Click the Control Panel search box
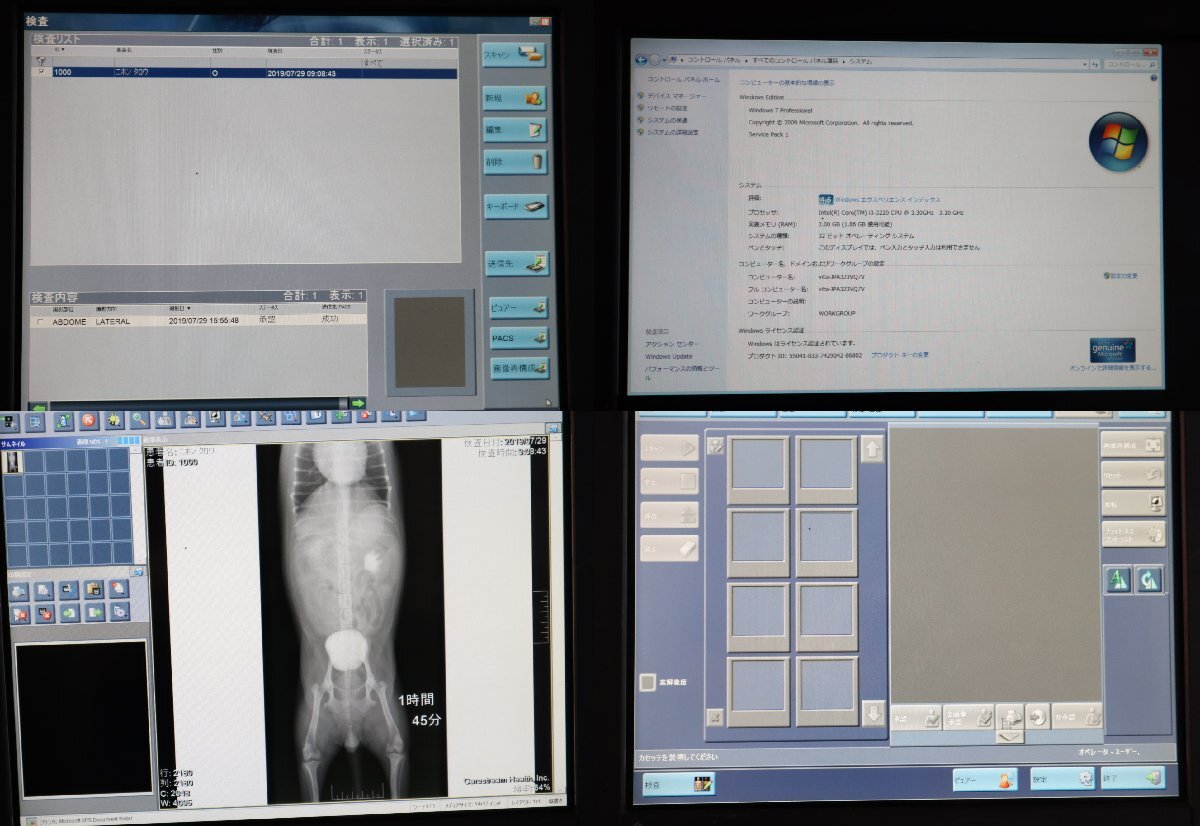 click(x=1130, y=64)
